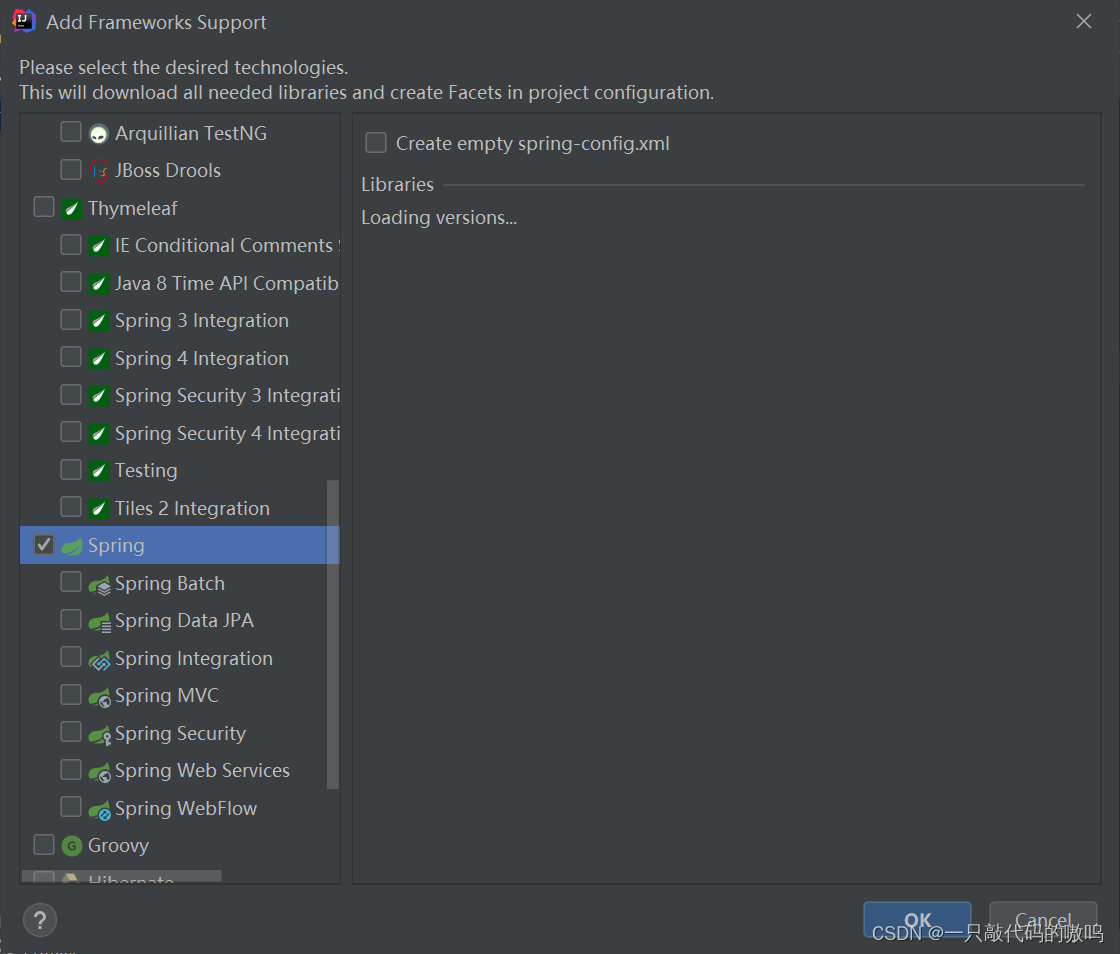
Task: Click the Loading versions... text
Action: [x=439, y=217]
